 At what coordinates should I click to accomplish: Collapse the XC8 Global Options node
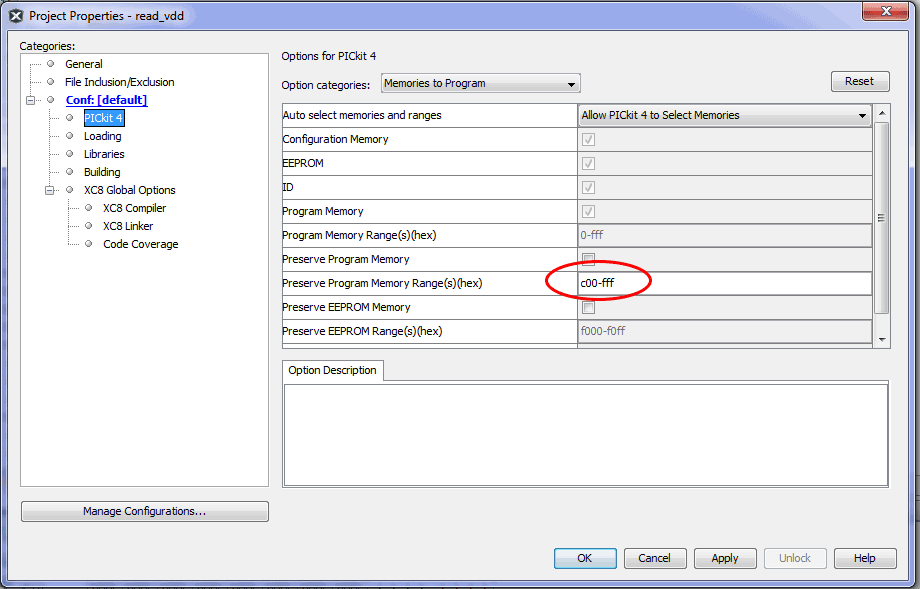tap(50, 190)
